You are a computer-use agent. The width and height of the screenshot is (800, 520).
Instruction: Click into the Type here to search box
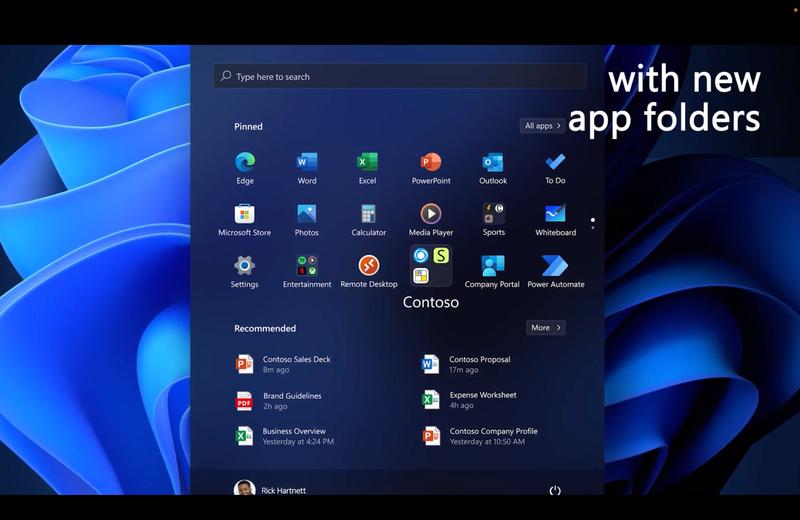point(399,77)
